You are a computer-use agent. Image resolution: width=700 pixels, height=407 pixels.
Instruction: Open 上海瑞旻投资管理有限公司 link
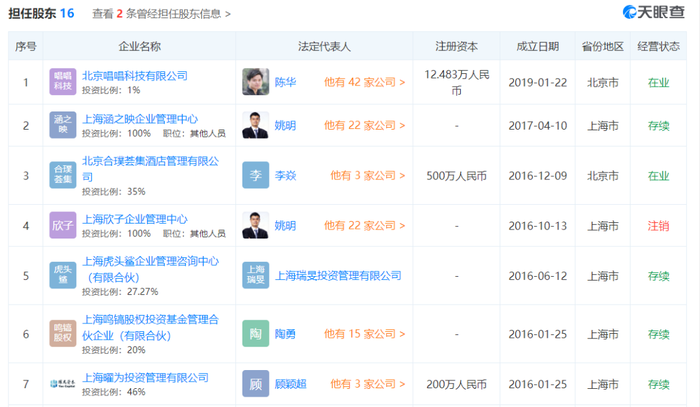(338, 276)
